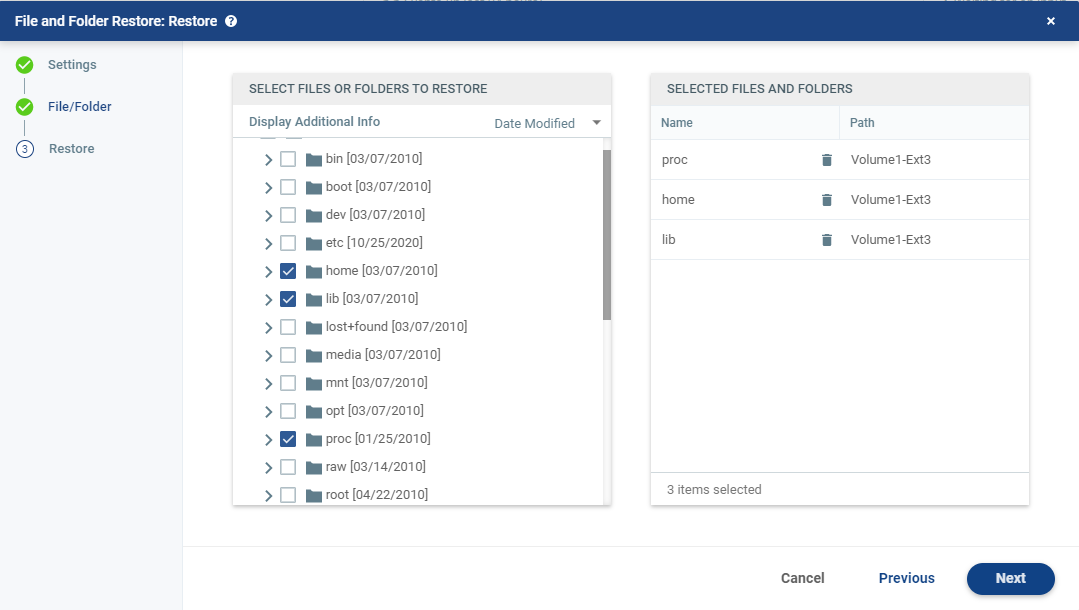This screenshot has width=1079, height=610.
Task: Check the root folder checkbox
Action: 288,495
